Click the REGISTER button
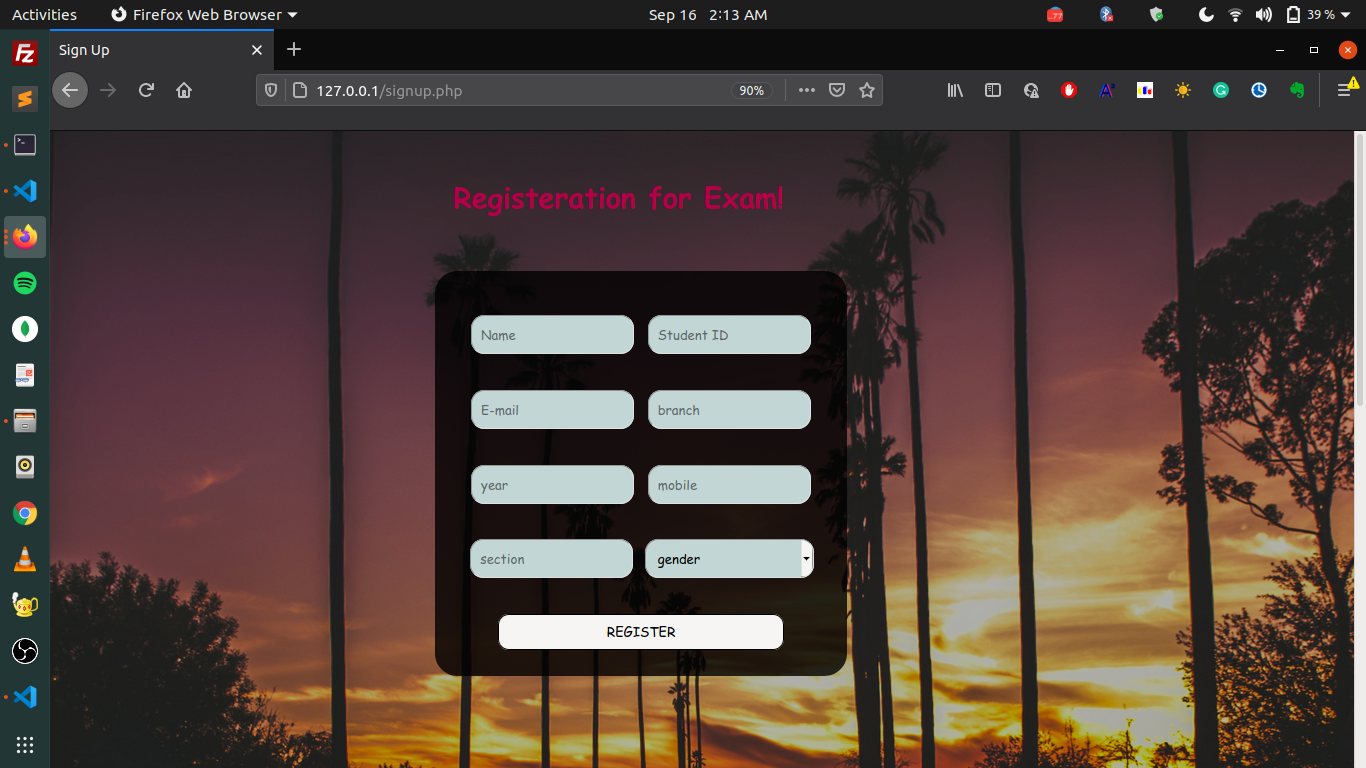The image size is (1366, 768). [641, 632]
